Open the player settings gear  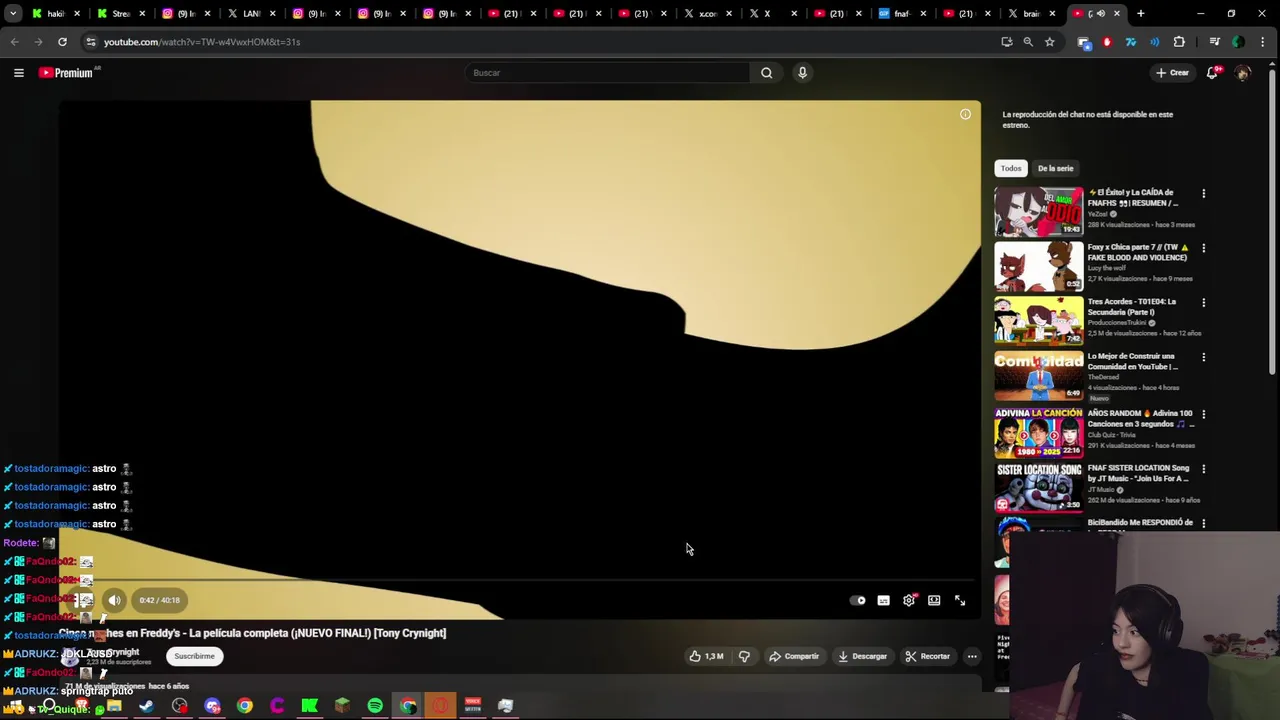point(909,600)
